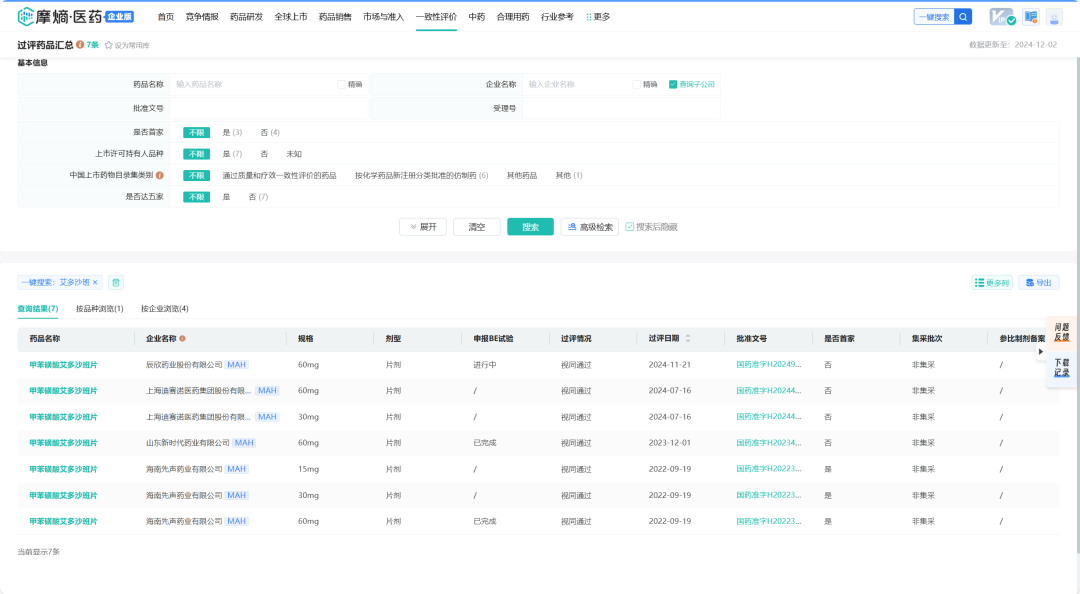
Task: Switch to 按企业浏览(4) tab
Action: 165,309
